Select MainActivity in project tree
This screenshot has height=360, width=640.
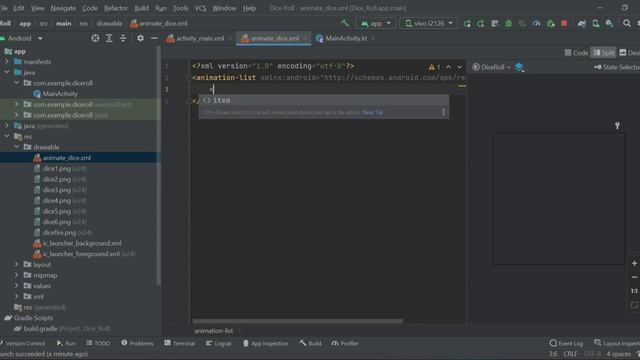[60, 94]
